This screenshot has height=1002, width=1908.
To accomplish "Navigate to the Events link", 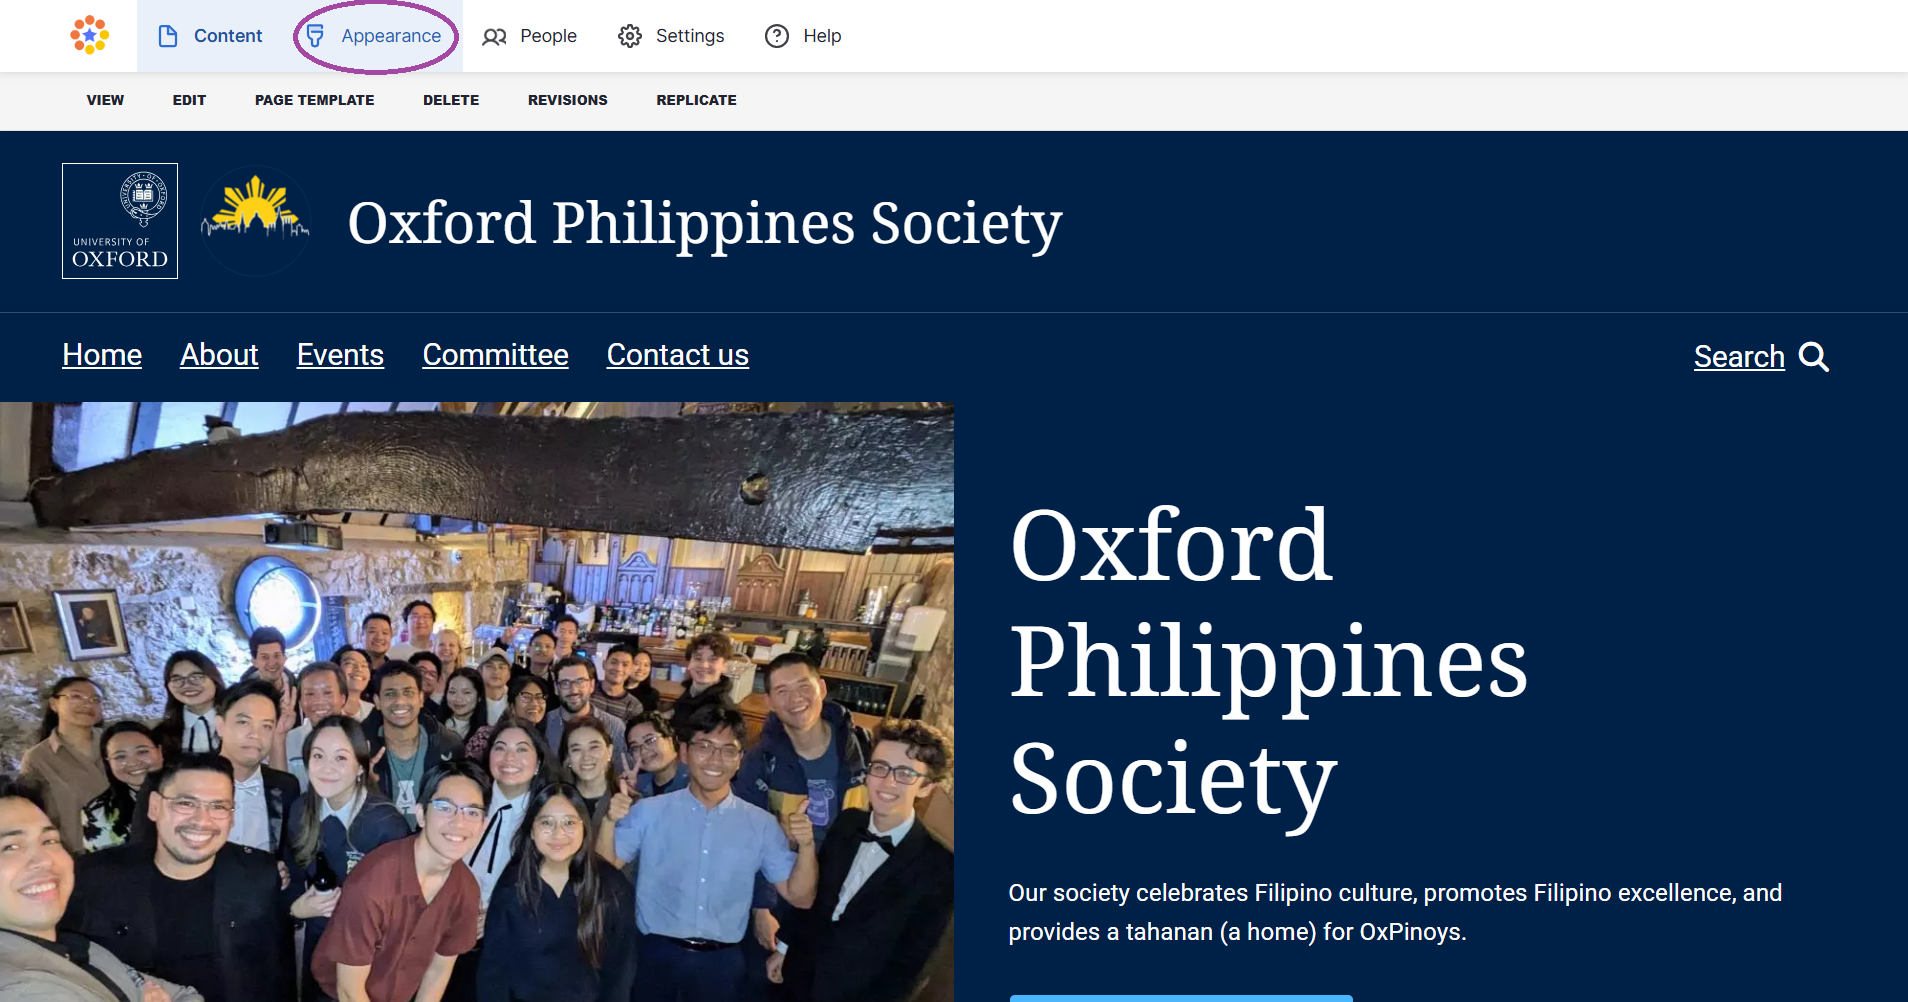I will 340,355.
